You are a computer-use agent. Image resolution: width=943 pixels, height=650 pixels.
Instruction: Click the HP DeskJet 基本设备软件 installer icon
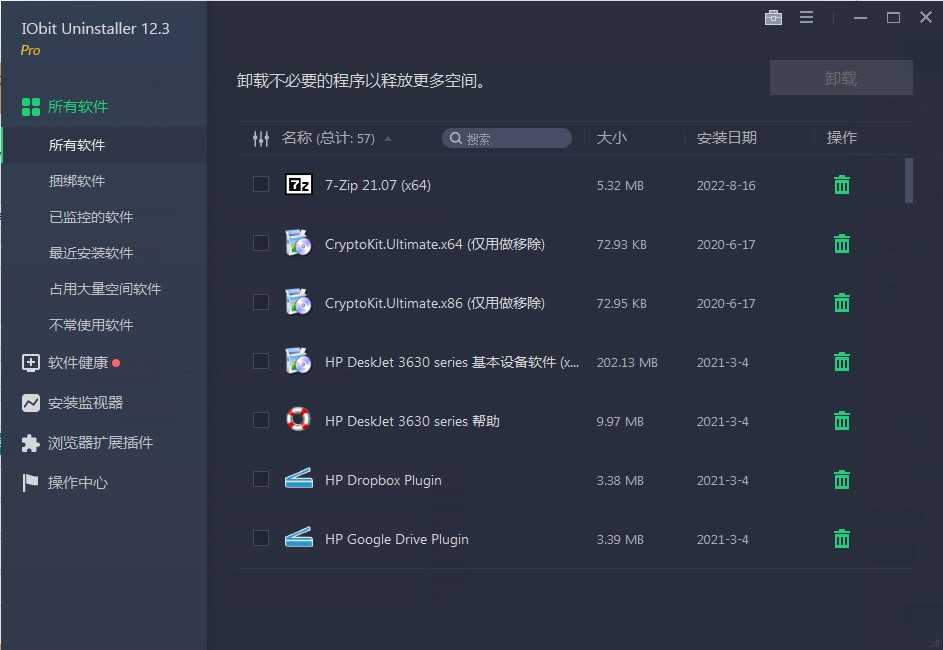point(298,361)
